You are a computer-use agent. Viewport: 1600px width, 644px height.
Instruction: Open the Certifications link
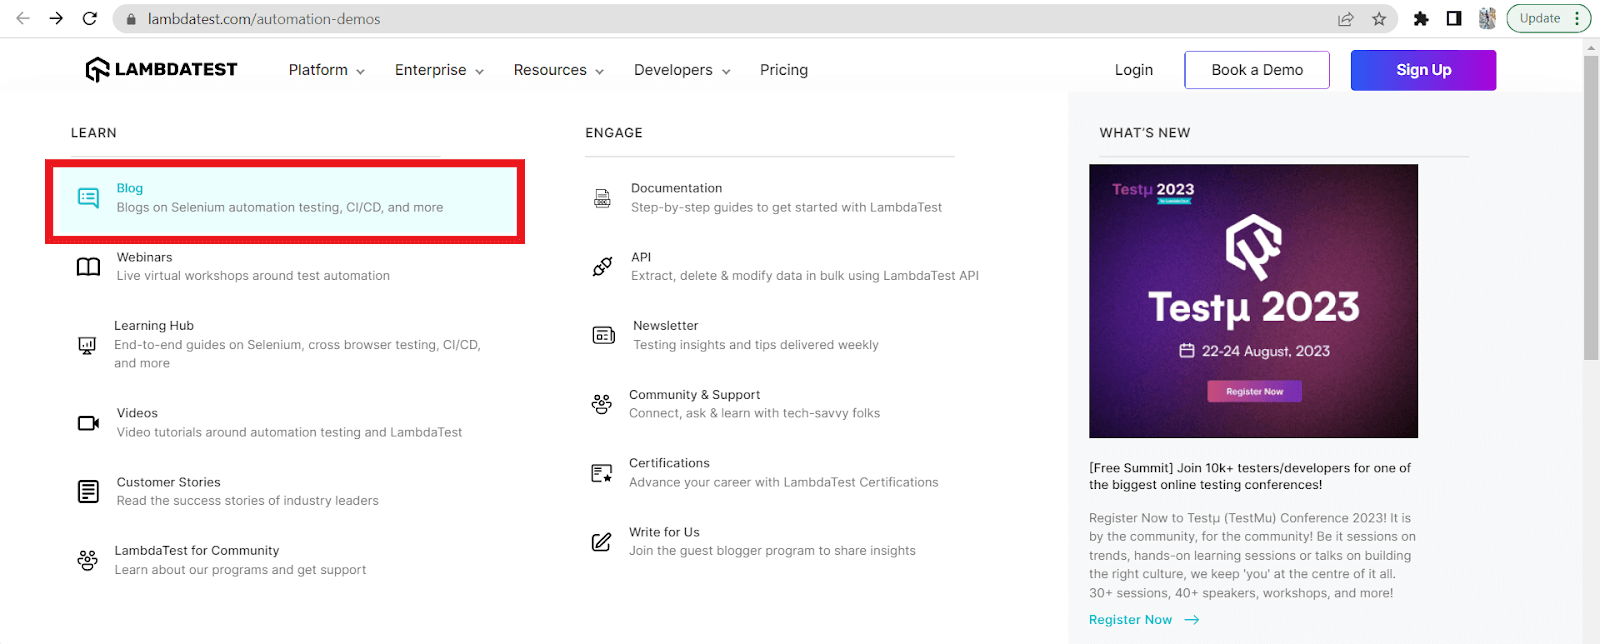[669, 463]
